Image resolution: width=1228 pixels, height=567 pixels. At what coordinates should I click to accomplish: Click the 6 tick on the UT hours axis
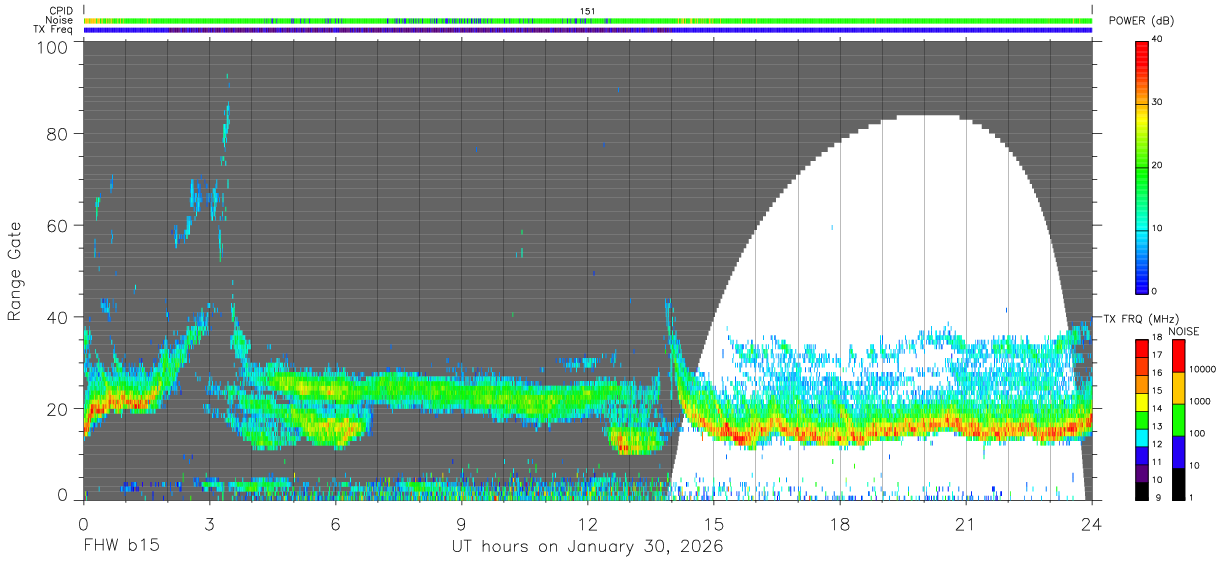click(x=336, y=524)
